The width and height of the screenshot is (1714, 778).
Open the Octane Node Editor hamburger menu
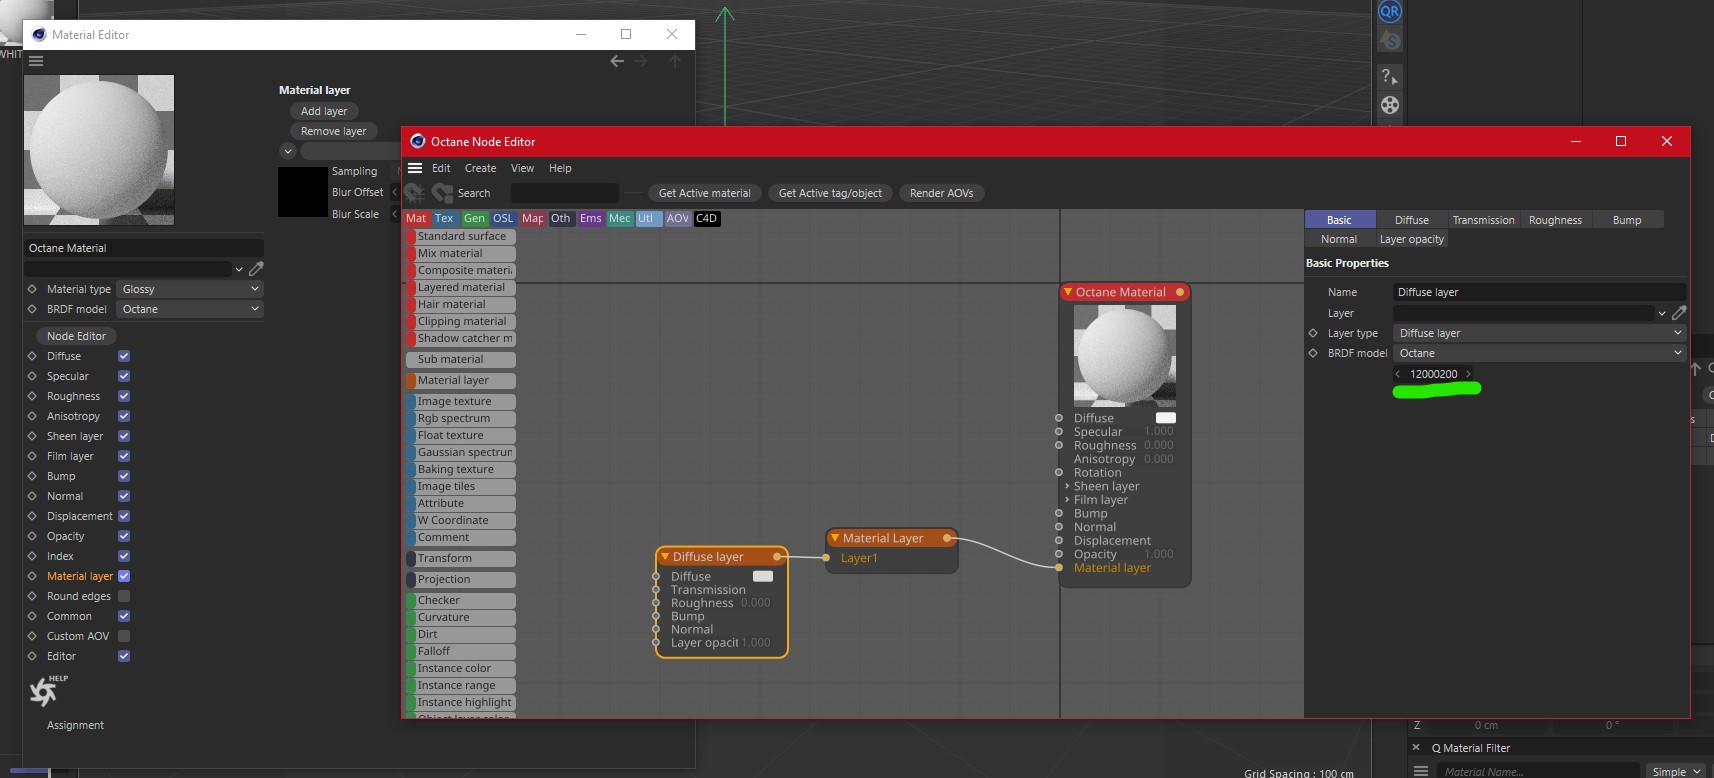pos(415,168)
